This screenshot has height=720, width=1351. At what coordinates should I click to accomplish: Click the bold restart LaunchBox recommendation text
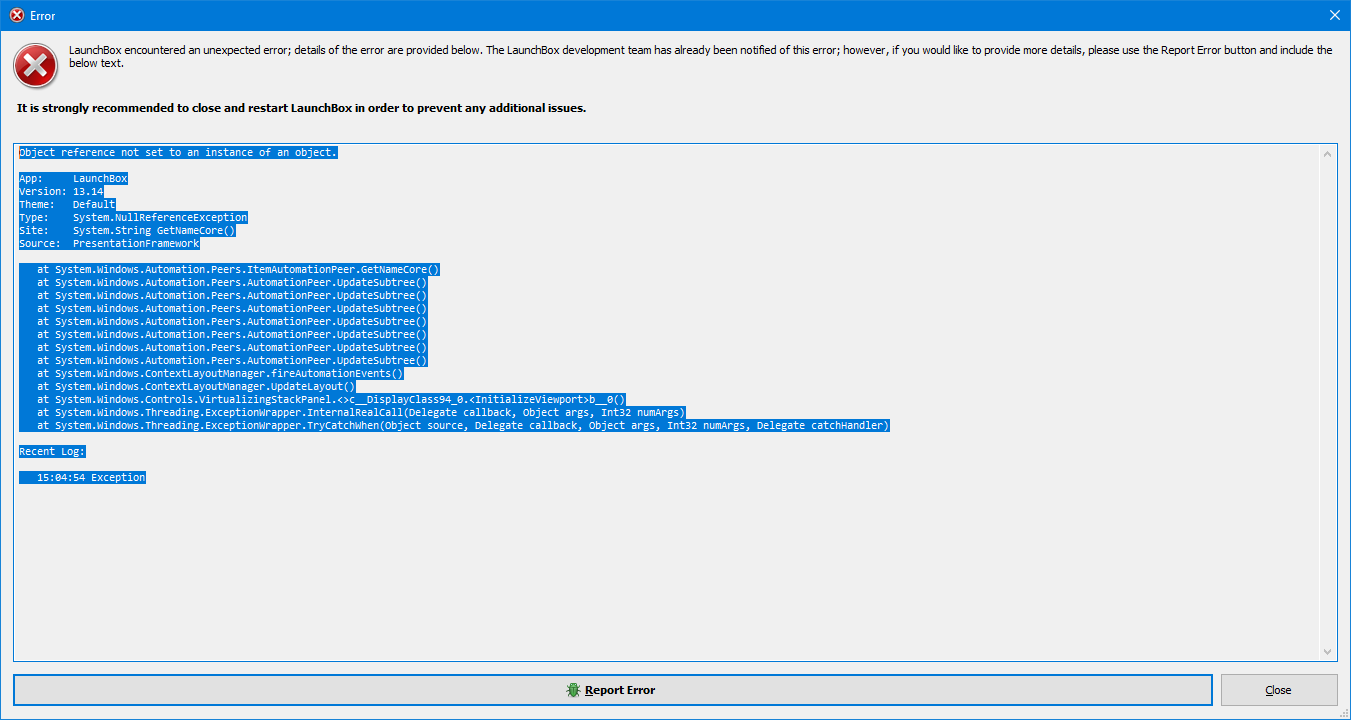tap(301, 108)
